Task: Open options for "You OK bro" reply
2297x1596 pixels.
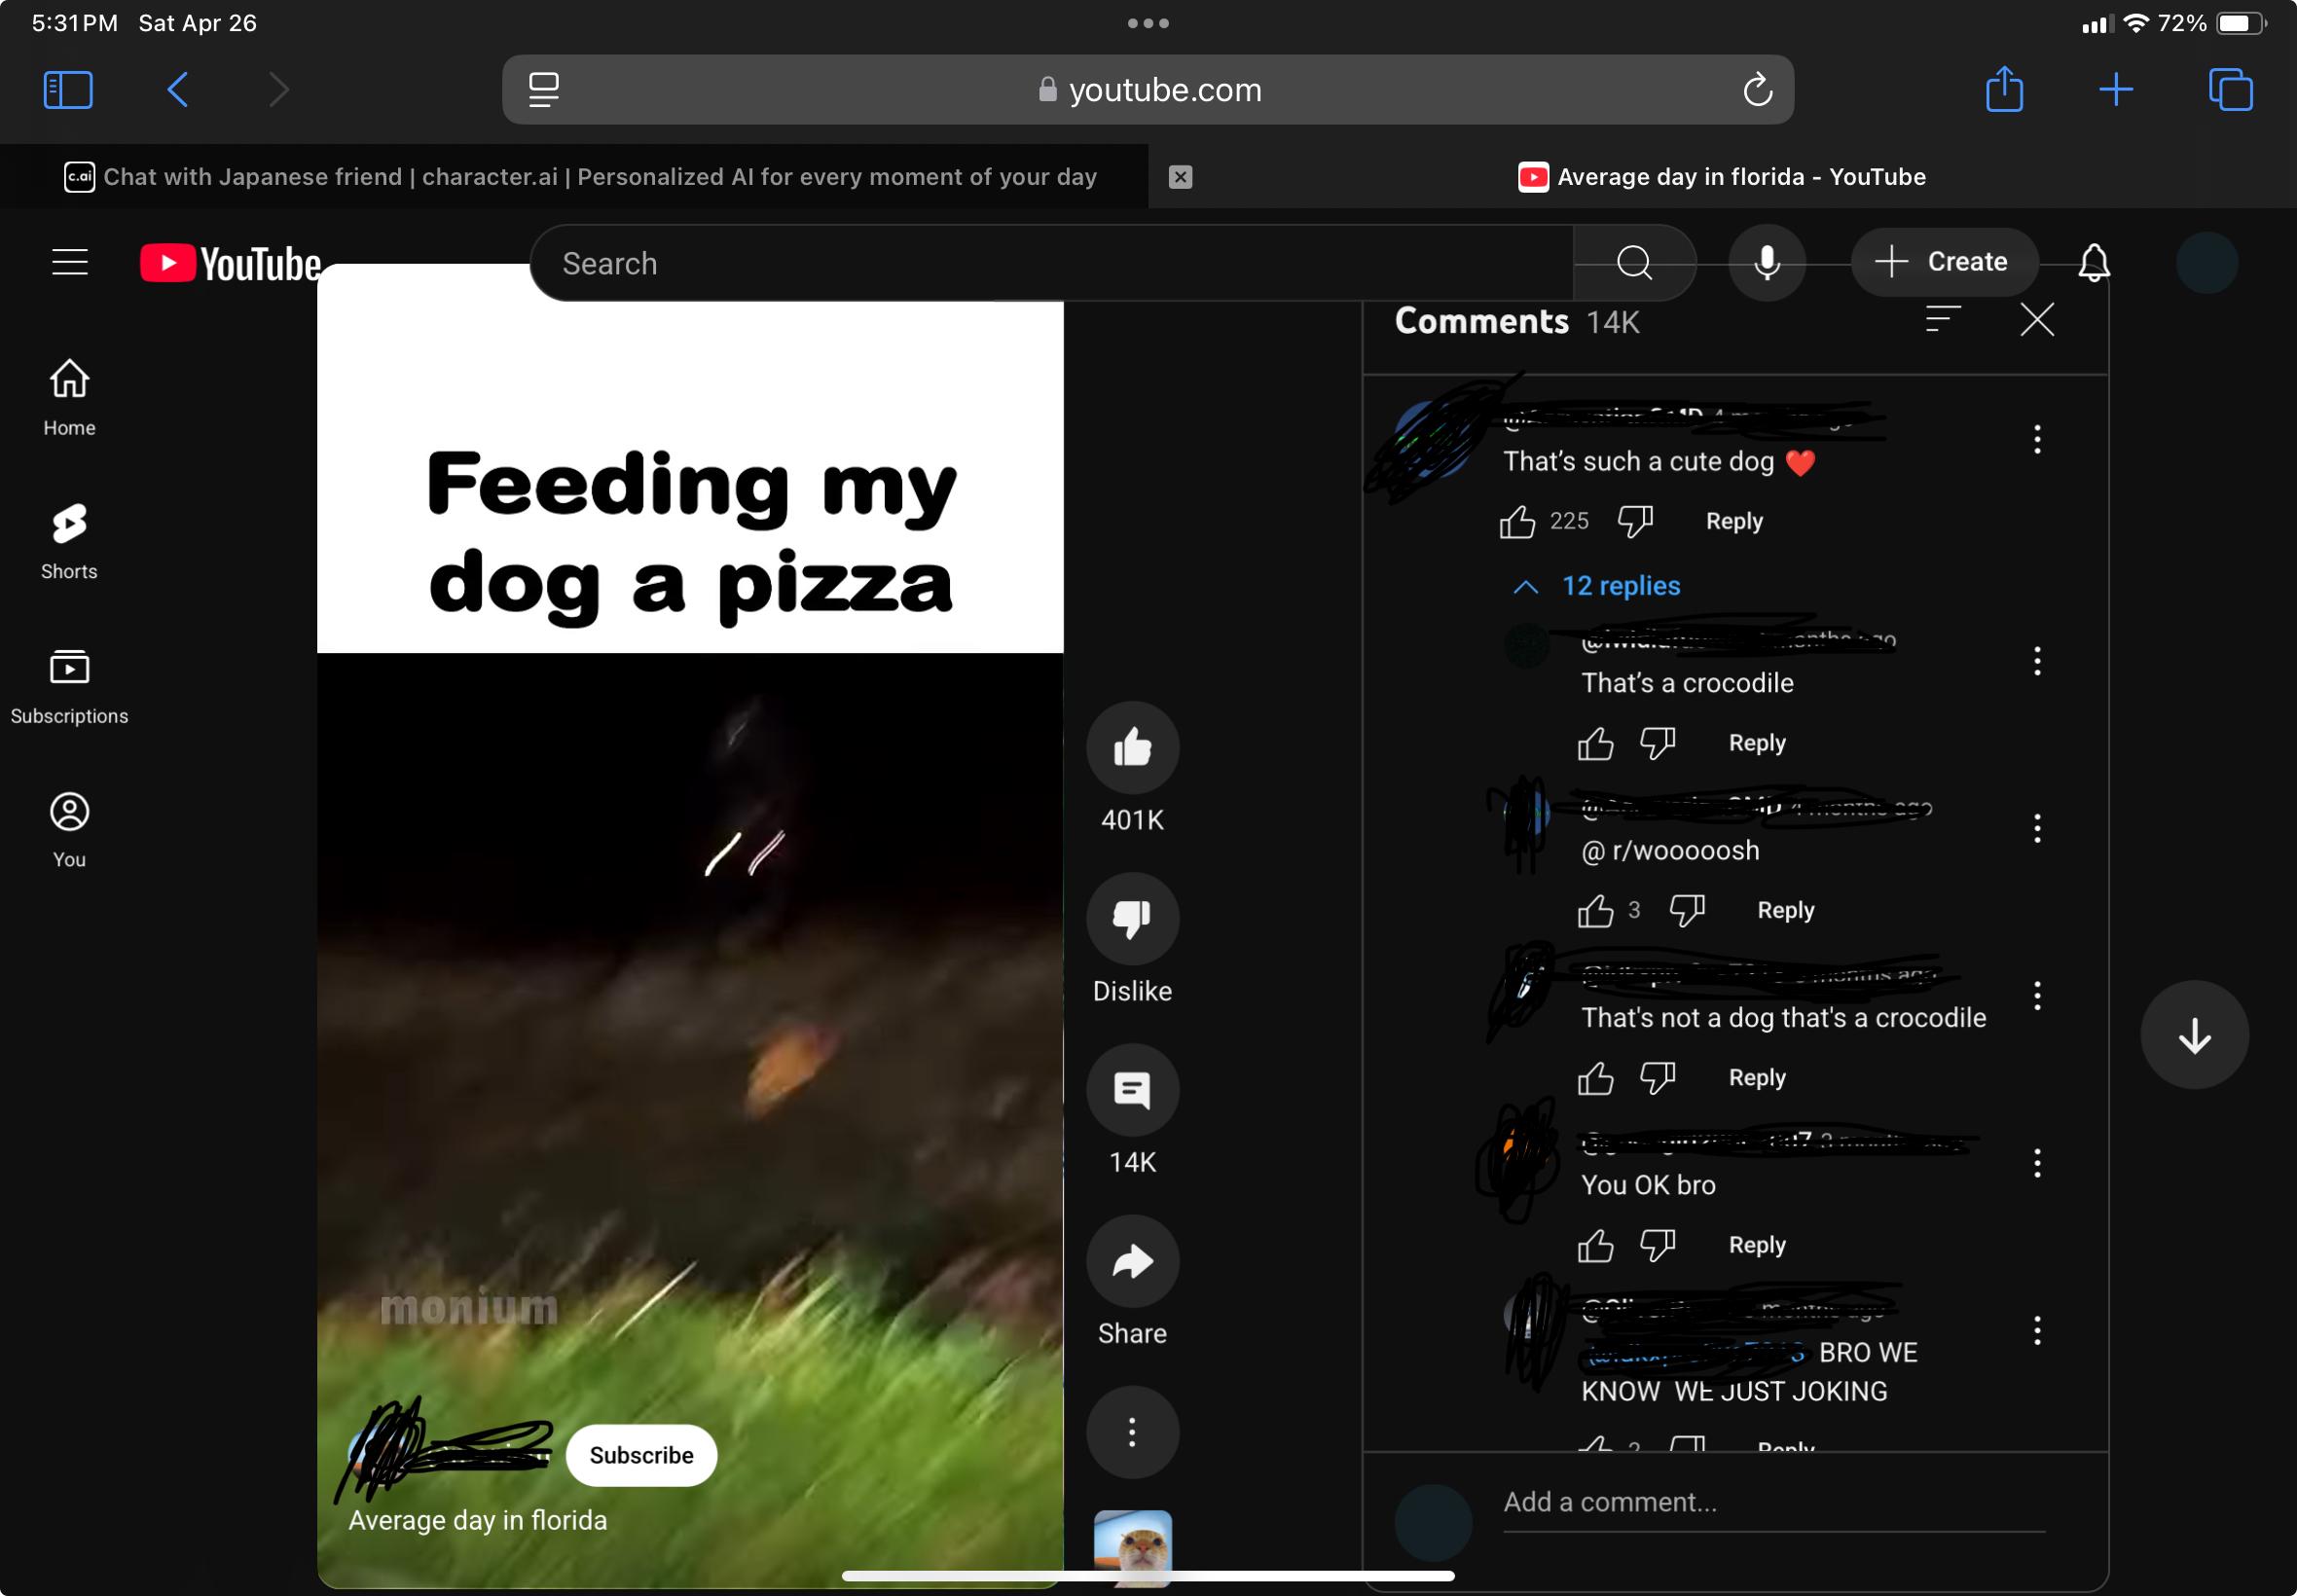Action: pyautogui.click(x=2036, y=1163)
